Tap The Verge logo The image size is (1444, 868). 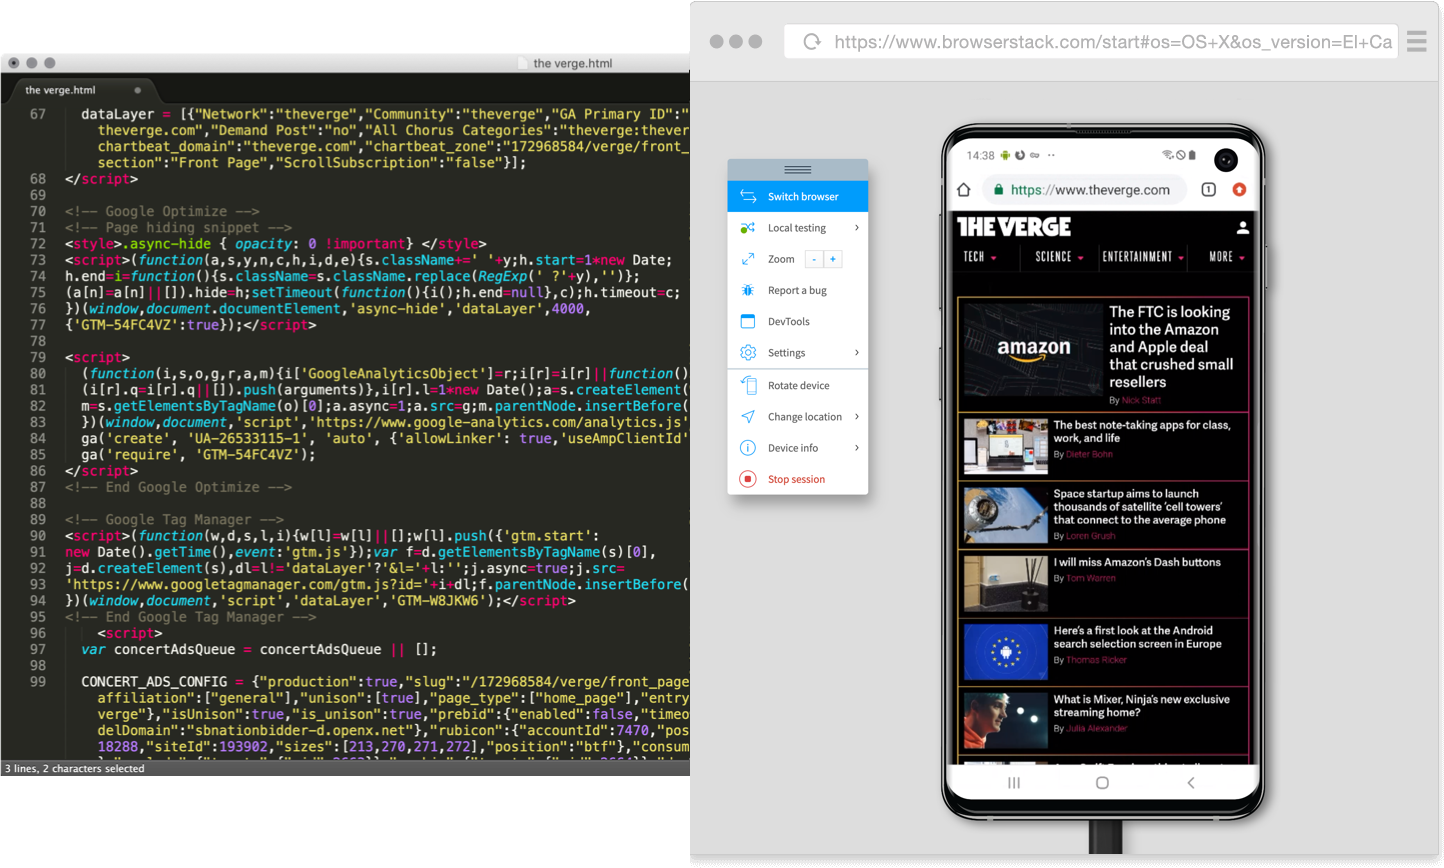1014,227
